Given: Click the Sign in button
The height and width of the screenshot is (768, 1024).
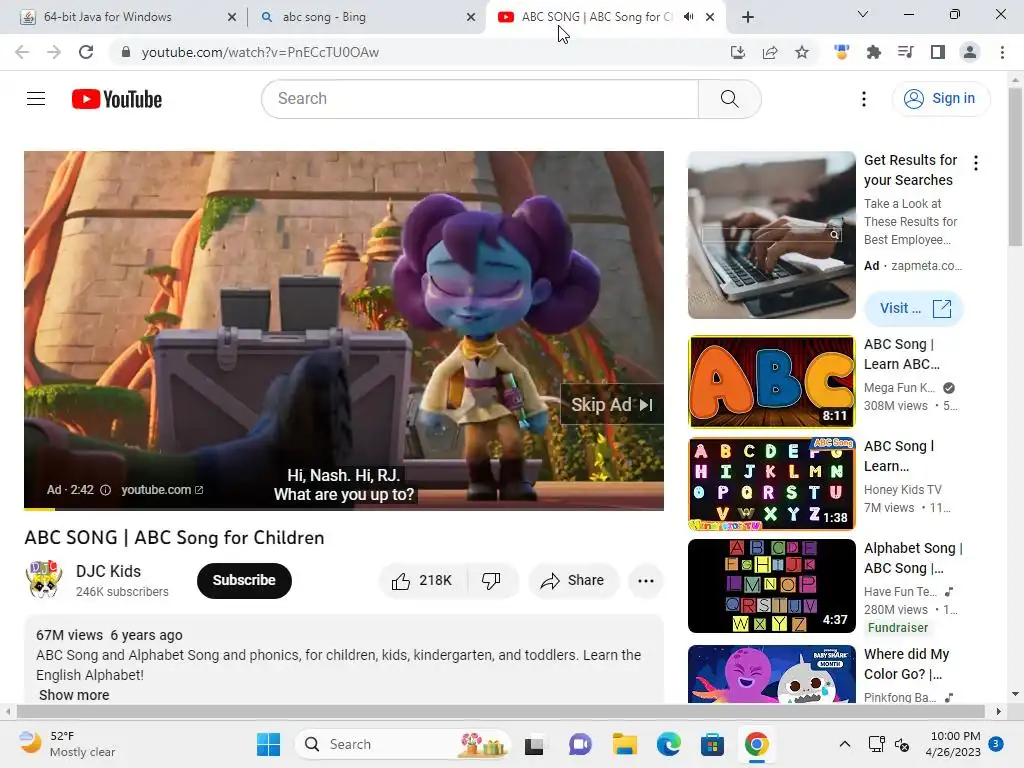Looking at the screenshot, I should coord(940,99).
